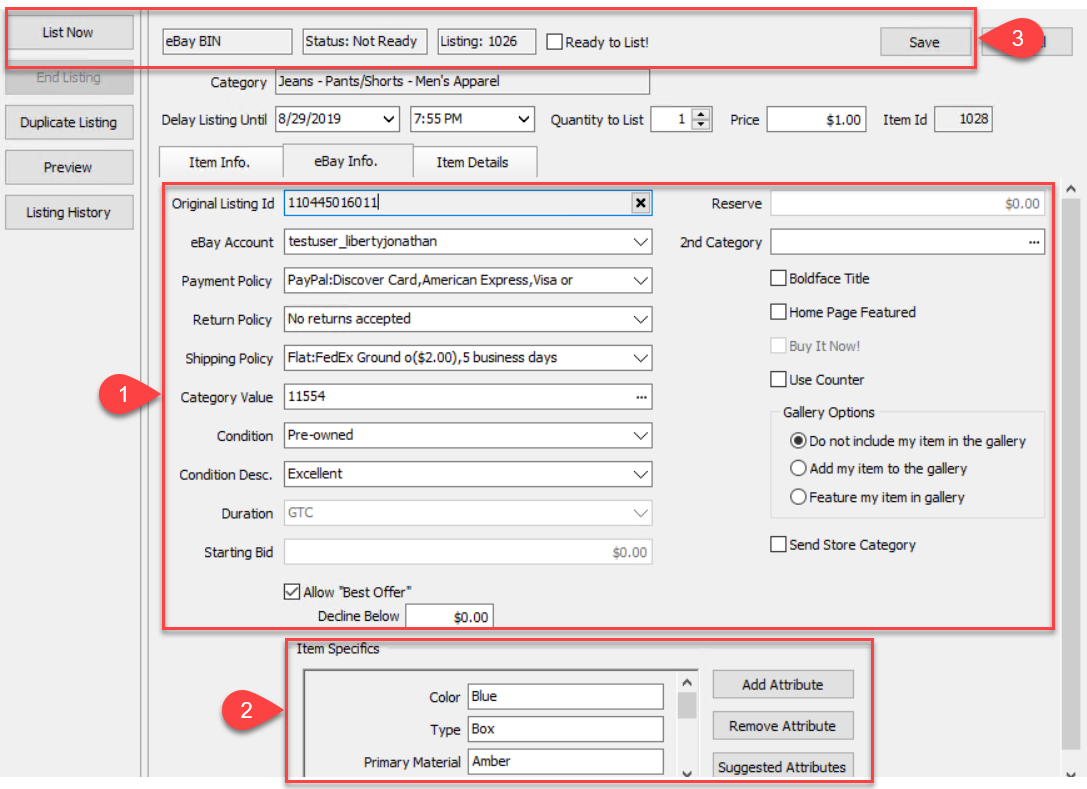Save the listing

pyautogui.click(x=925, y=42)
